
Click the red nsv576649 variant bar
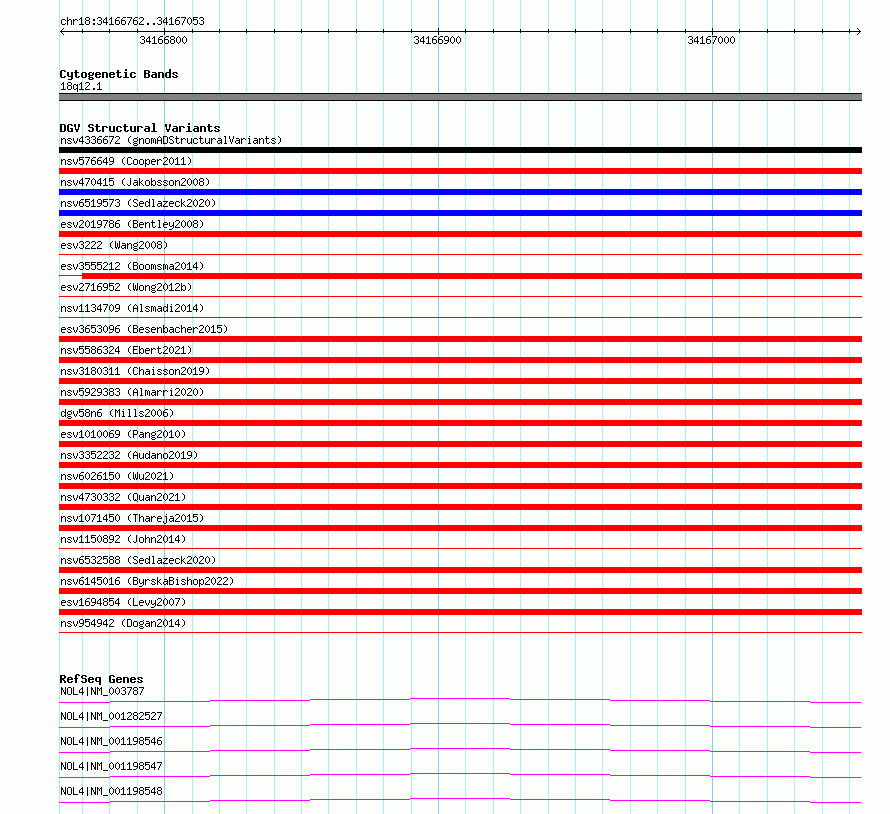(x=460, y=171)
